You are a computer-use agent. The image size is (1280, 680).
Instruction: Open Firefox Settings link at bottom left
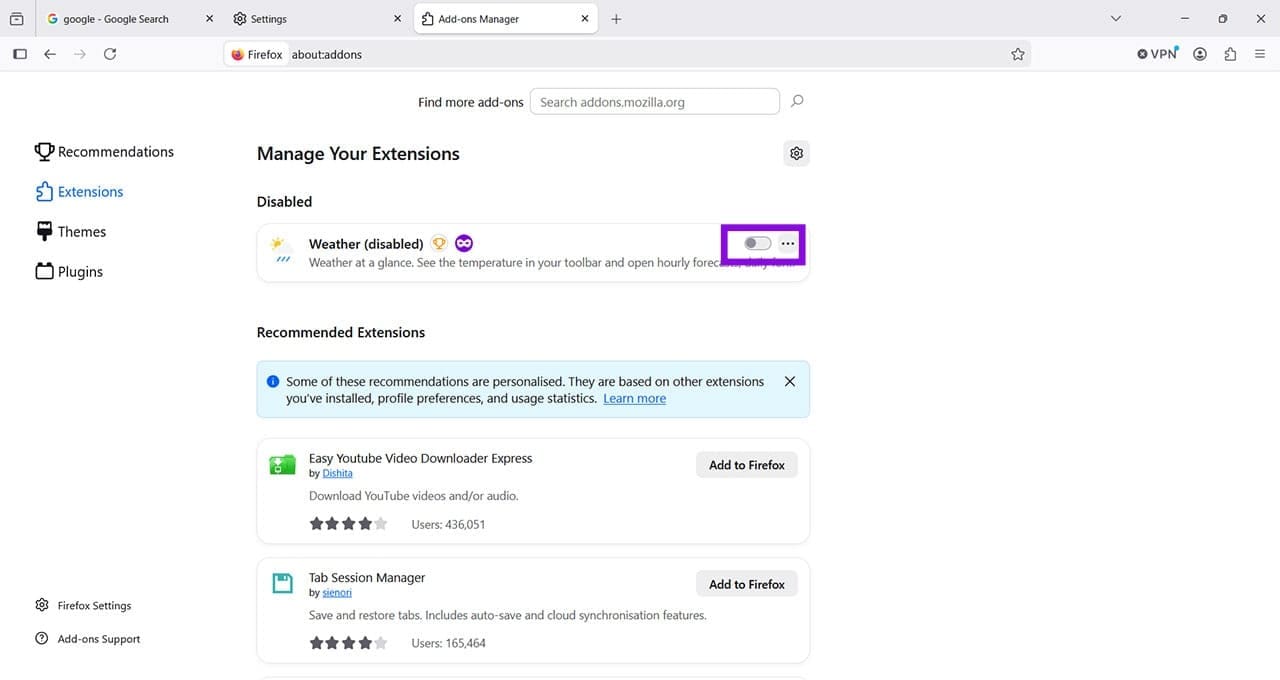[83, 606]
